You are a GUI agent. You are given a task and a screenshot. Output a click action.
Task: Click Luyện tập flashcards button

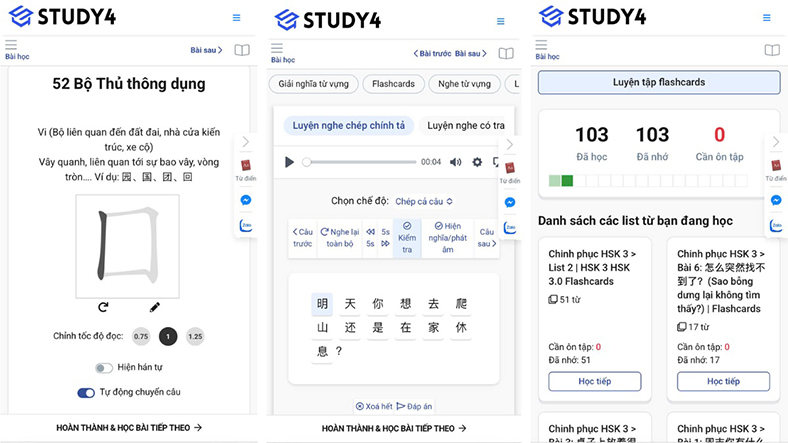coord(659,82)
